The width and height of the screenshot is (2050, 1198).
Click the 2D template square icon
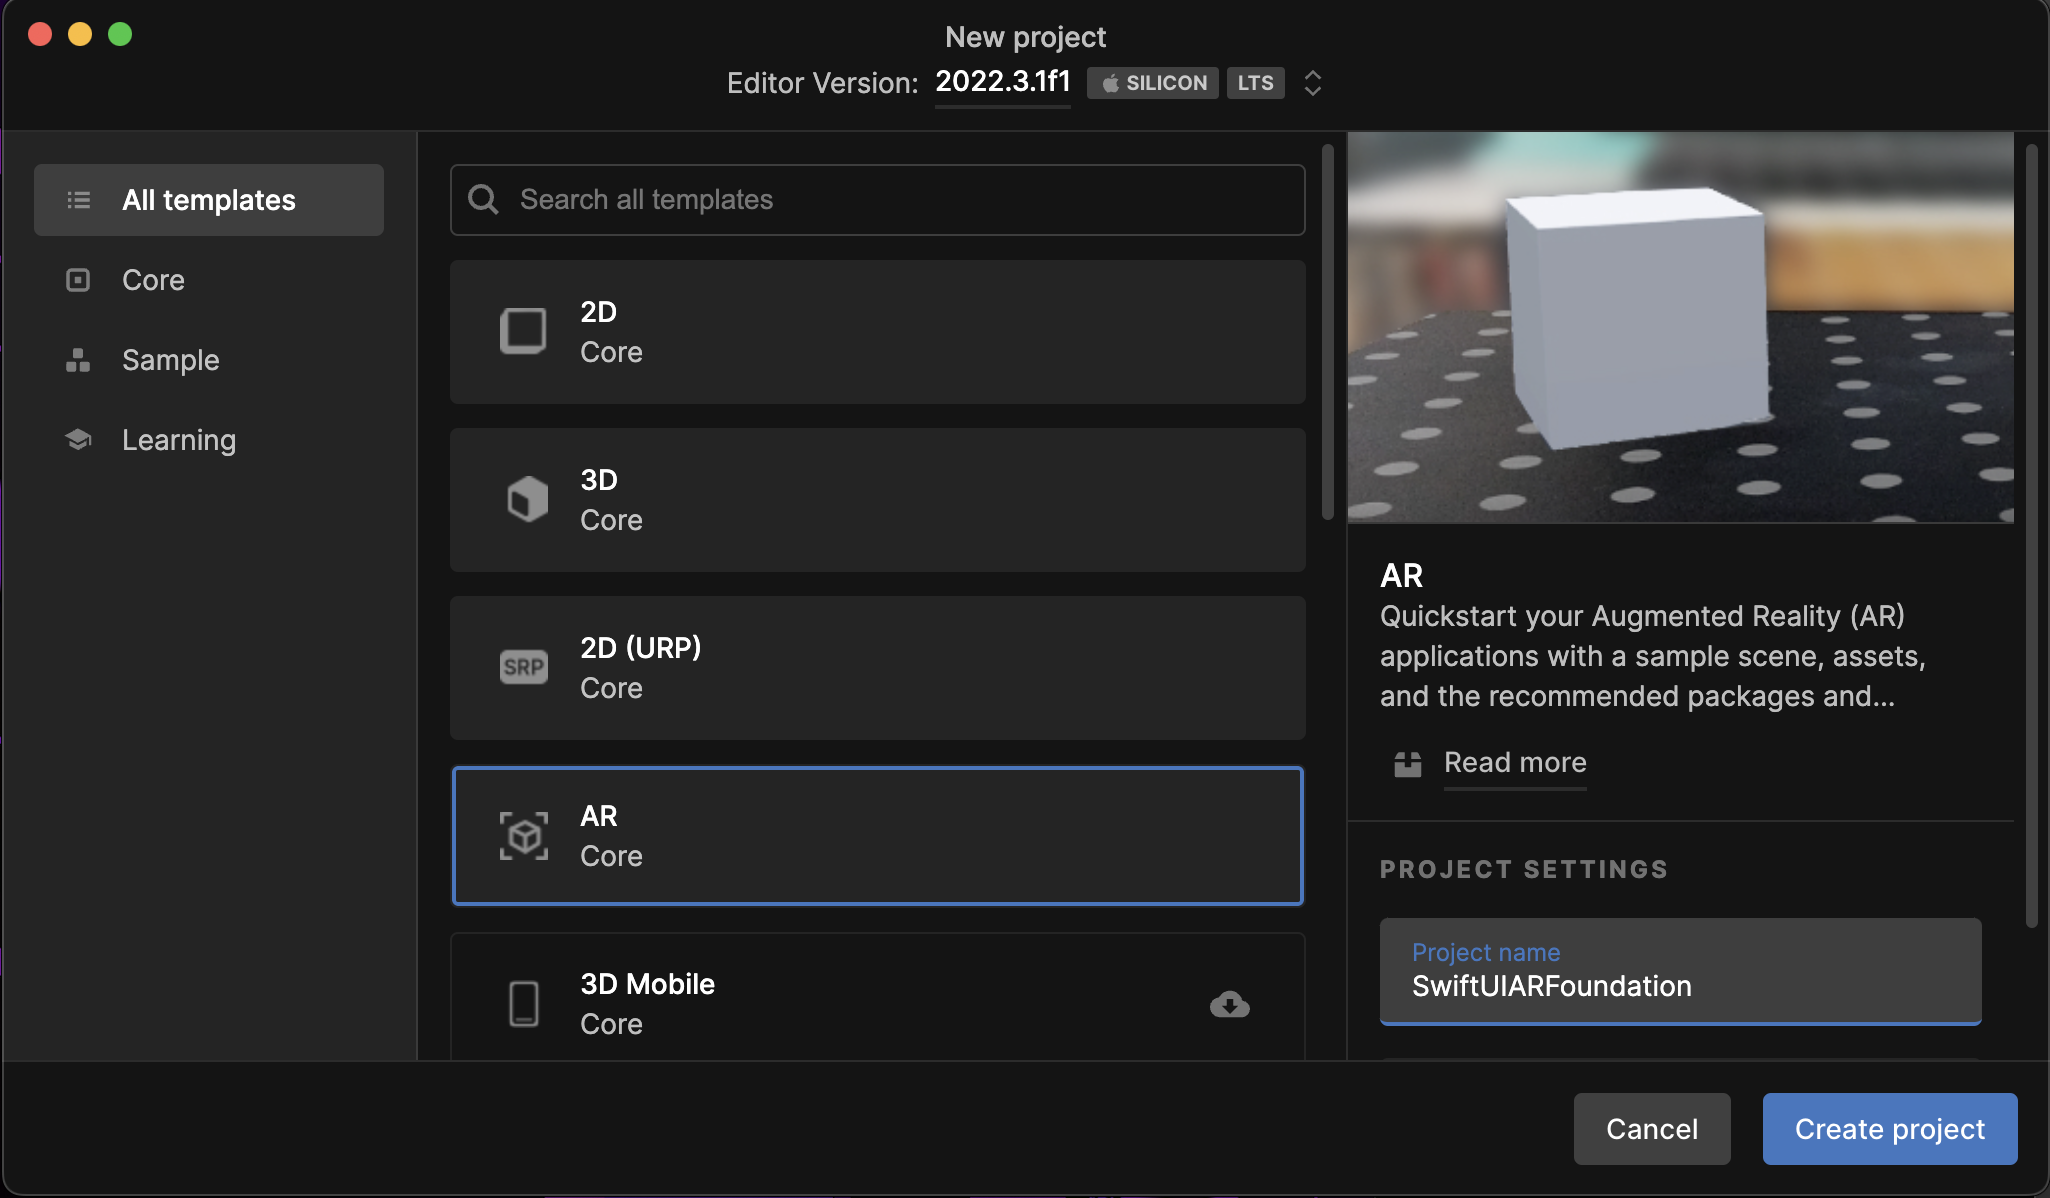pos(523,331)
